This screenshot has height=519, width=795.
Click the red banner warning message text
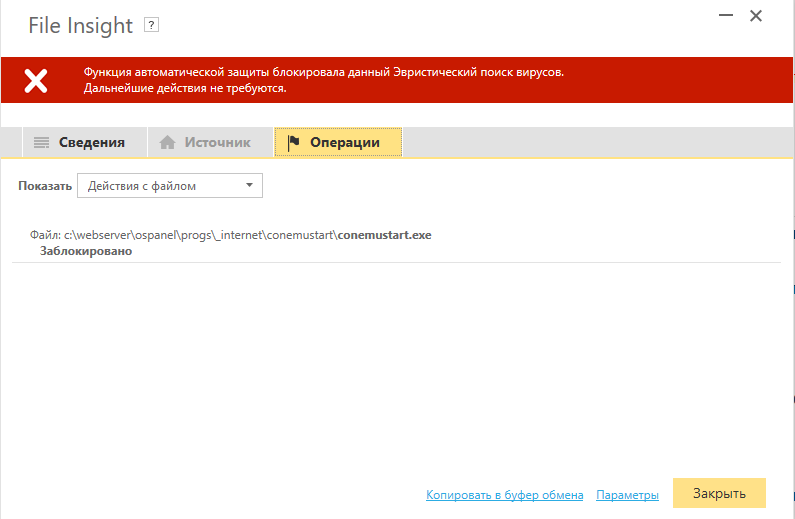tap(324, 80)
